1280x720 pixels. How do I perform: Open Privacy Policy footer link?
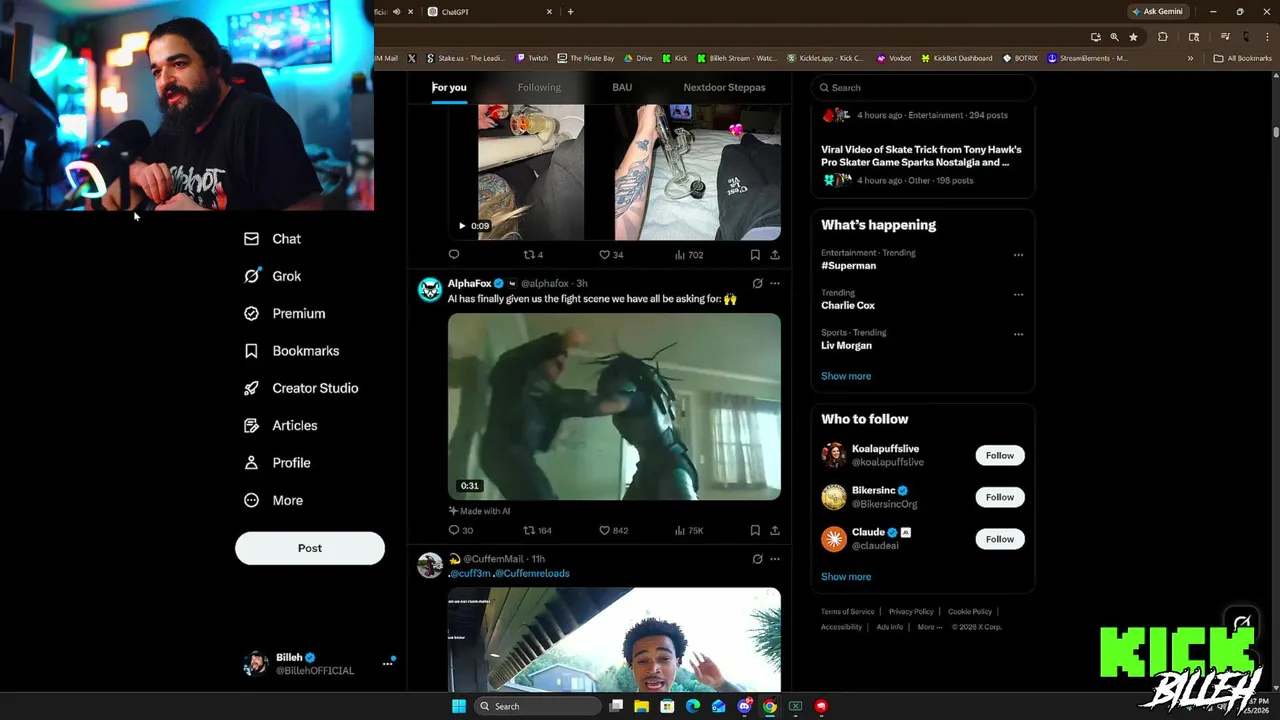coord(911,612)
